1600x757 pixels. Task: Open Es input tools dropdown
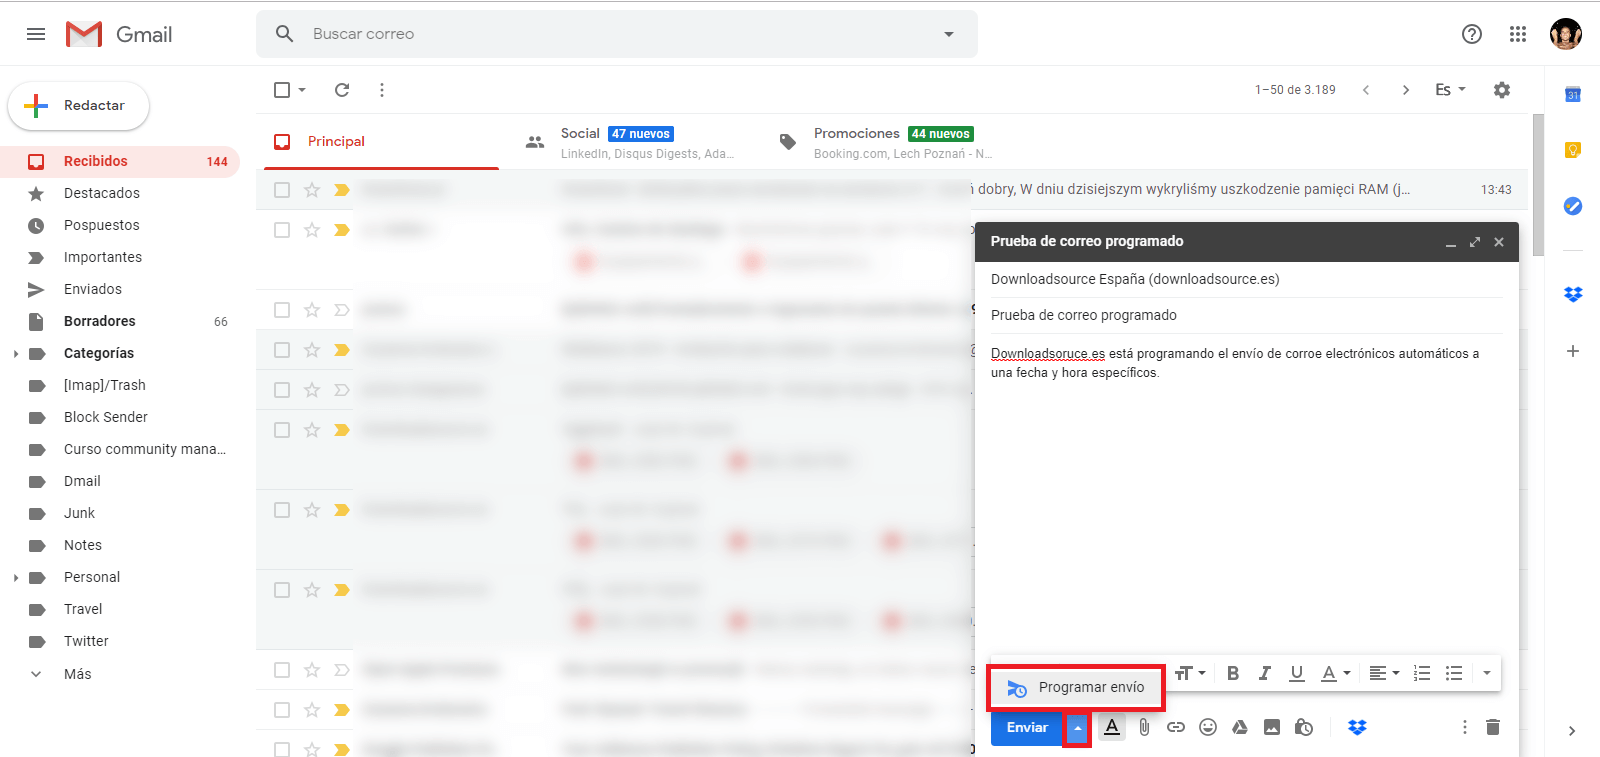coord(1450,90)
